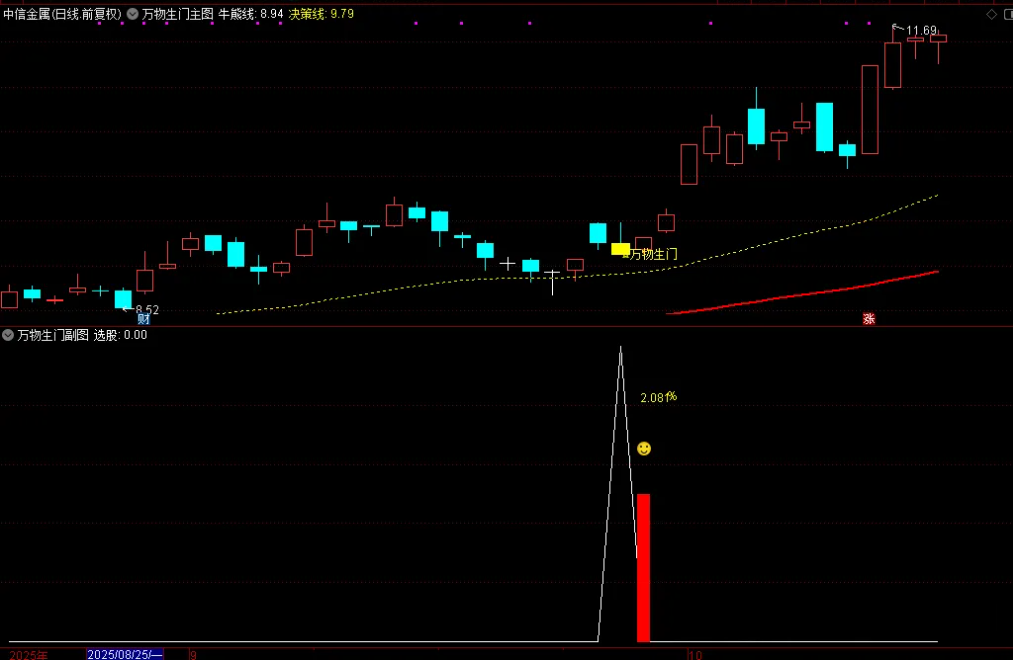Click the white peak of the 选股 spike

point(620,349)
